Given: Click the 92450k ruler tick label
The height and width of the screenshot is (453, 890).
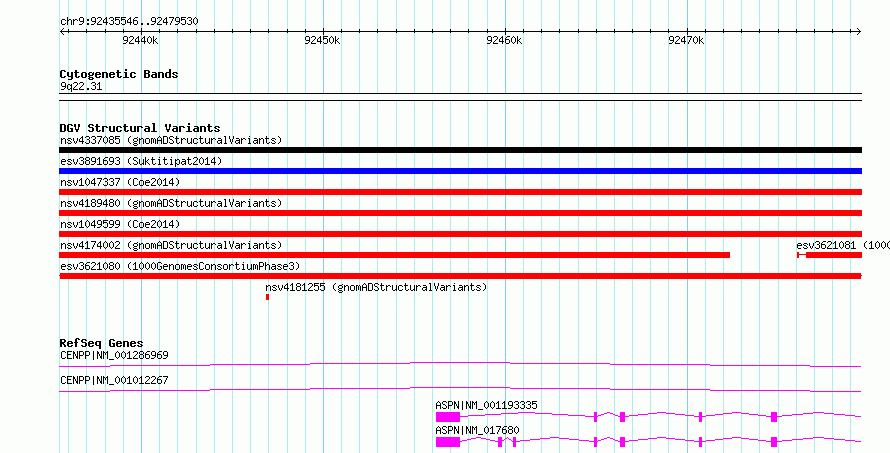Looking at the screenshot, I should pyautogui.click(x=322, y=40).
